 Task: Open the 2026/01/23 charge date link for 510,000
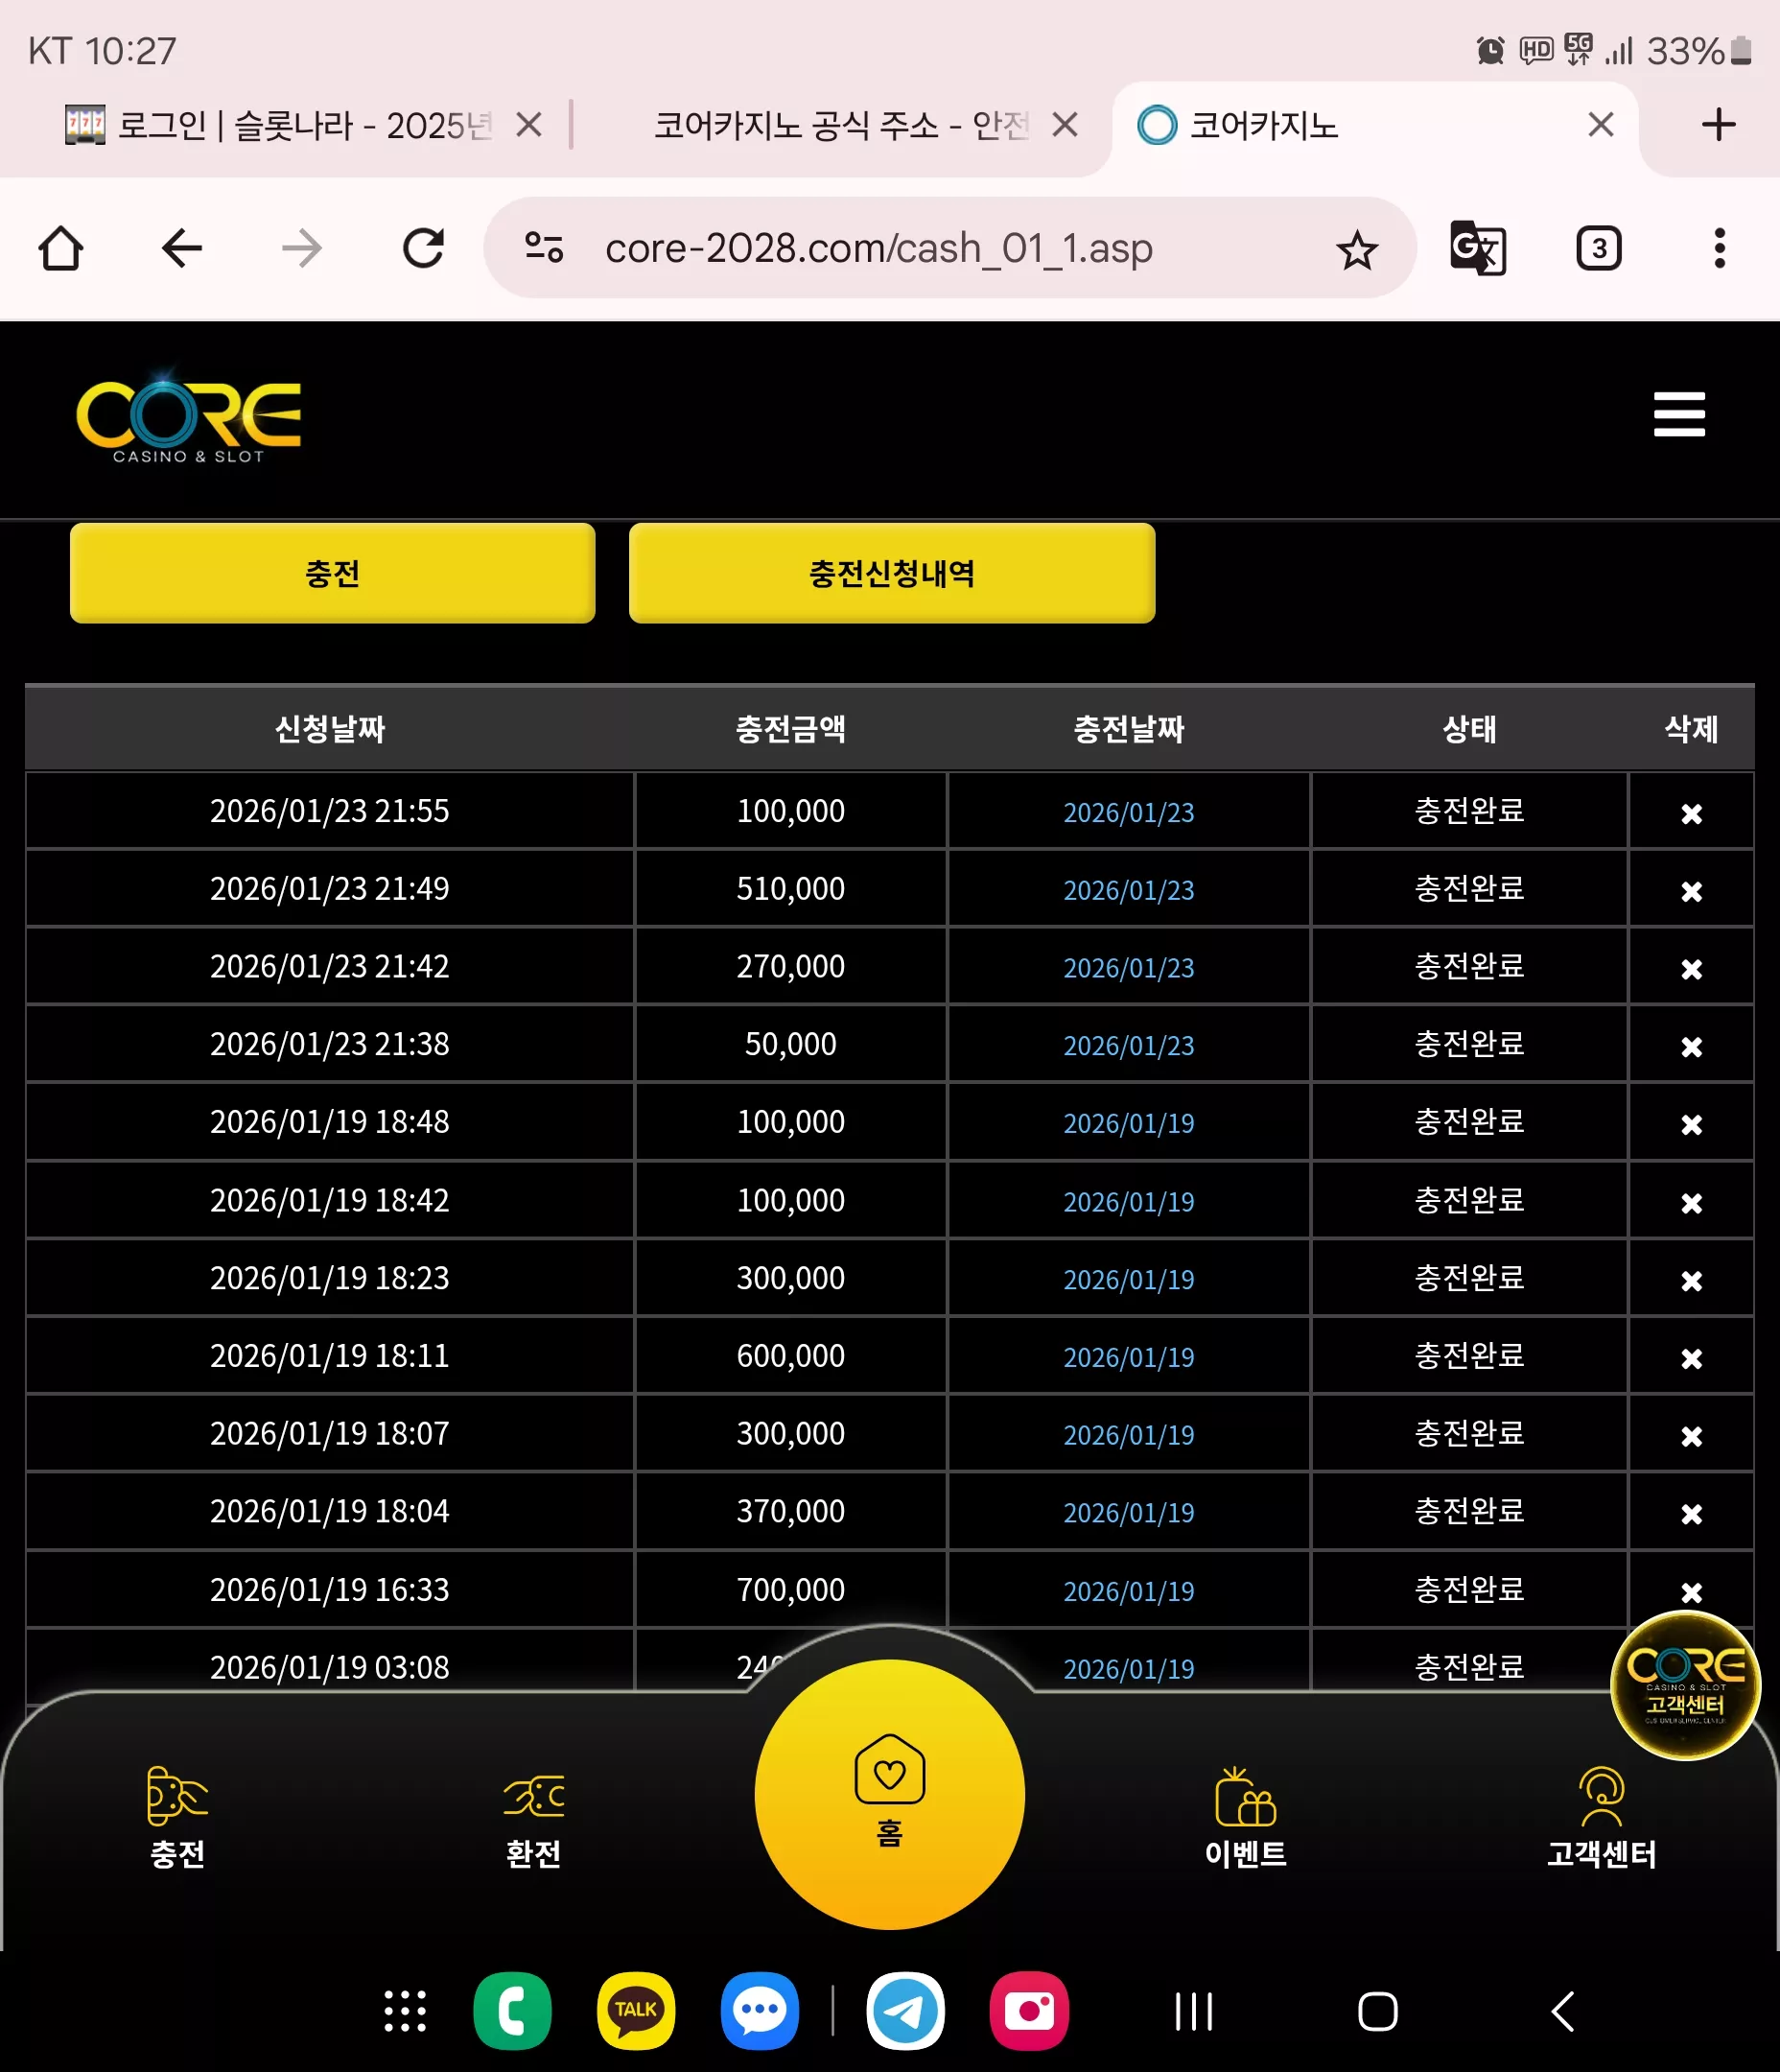click(1128, 890)
